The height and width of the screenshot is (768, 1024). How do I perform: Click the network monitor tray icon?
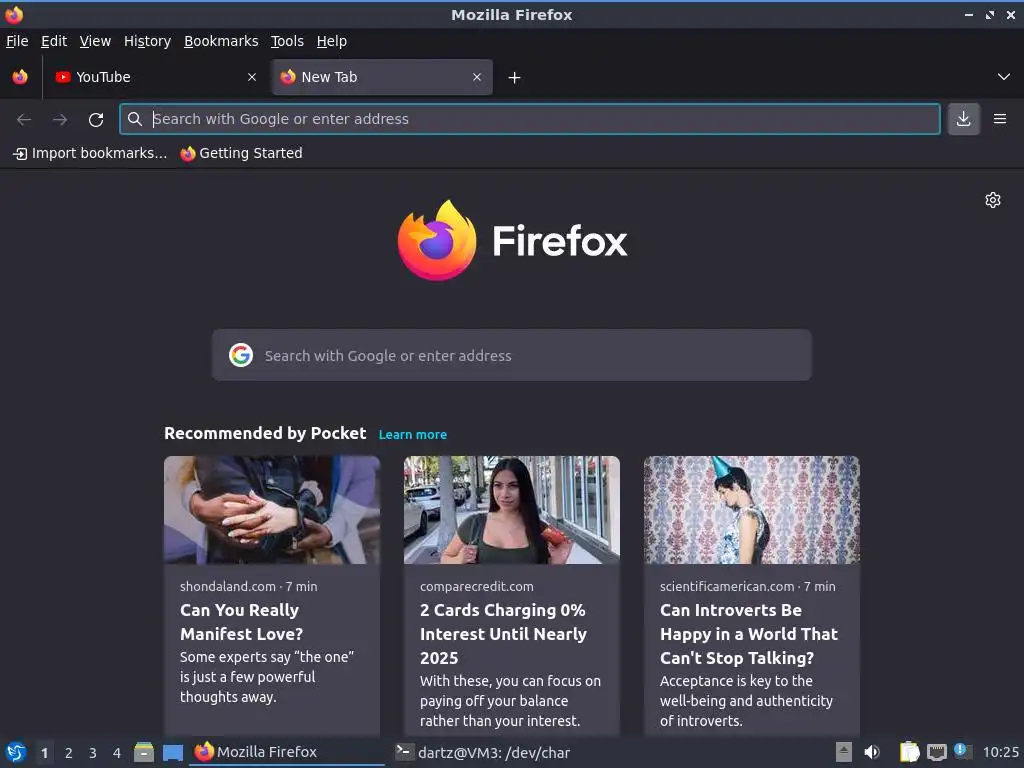(936, 752)
